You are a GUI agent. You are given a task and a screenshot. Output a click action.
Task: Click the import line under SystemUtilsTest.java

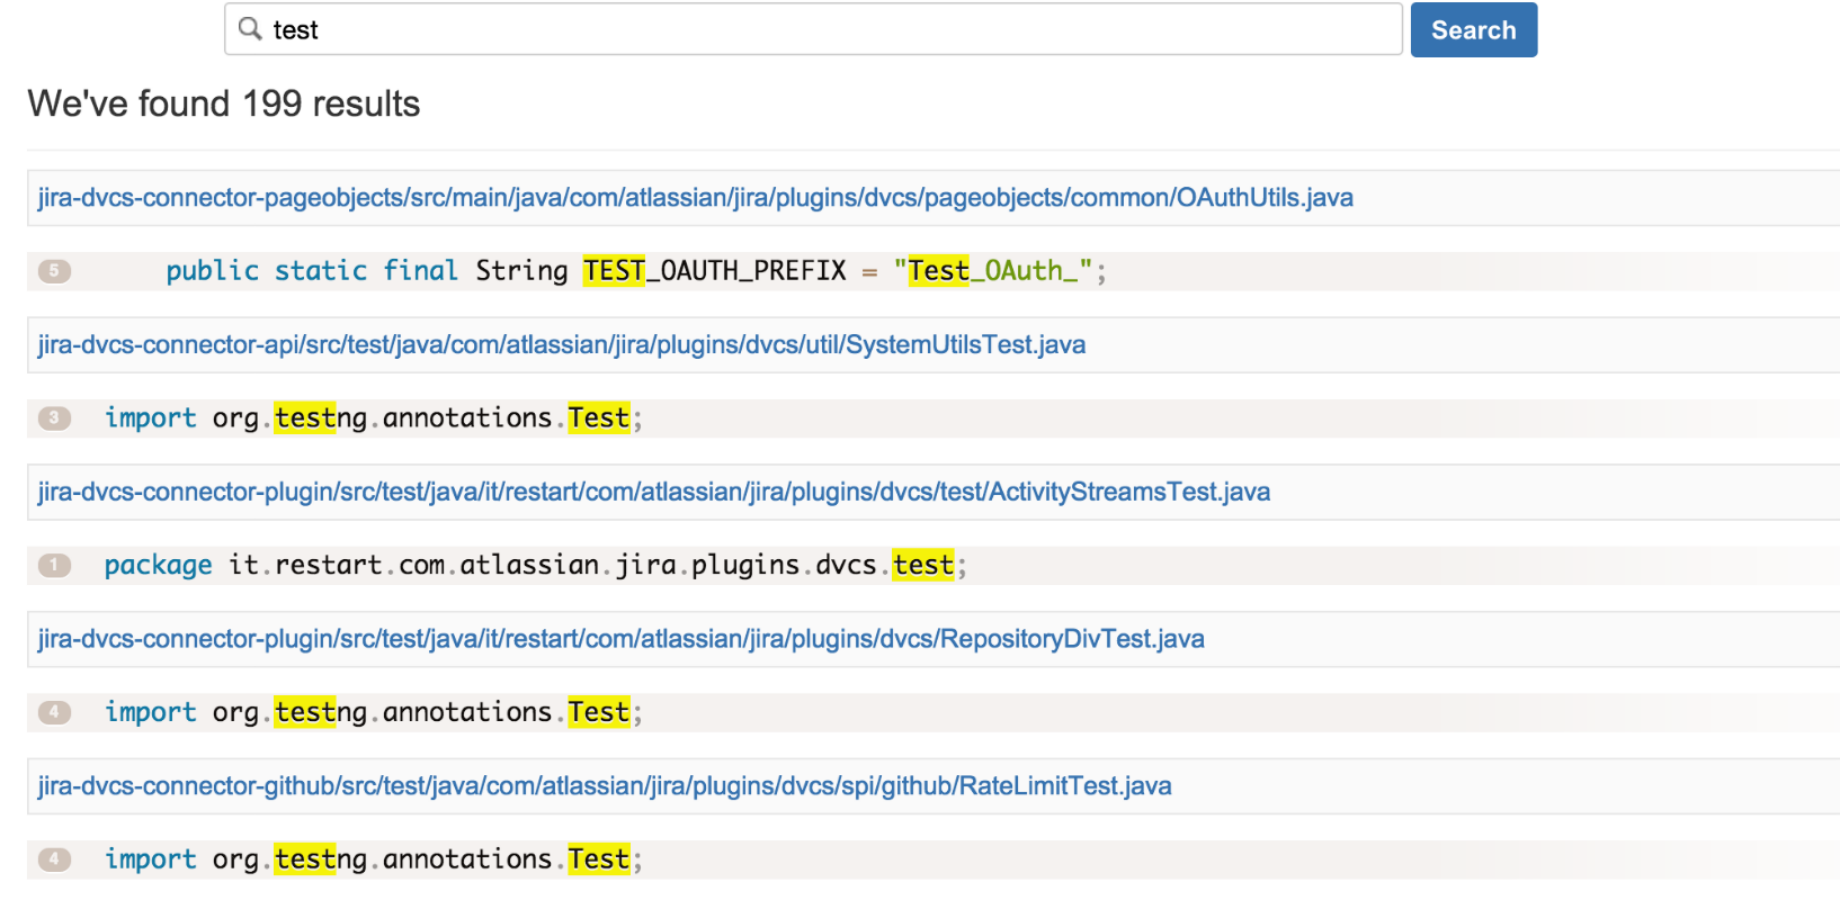(x=373, y=417)
